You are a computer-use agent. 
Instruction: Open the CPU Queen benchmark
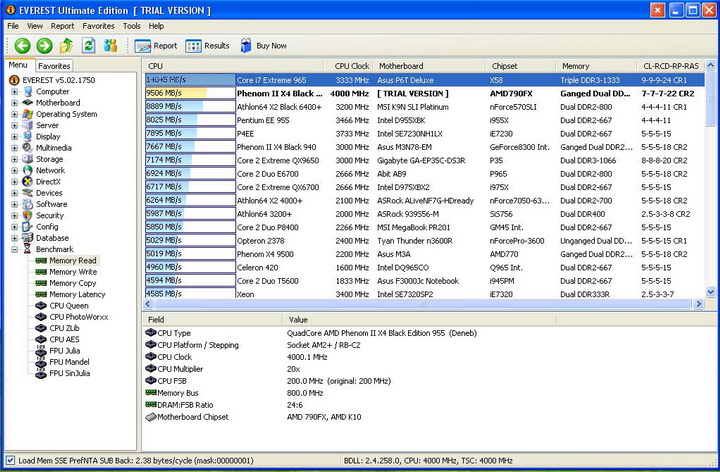[69, 306]
